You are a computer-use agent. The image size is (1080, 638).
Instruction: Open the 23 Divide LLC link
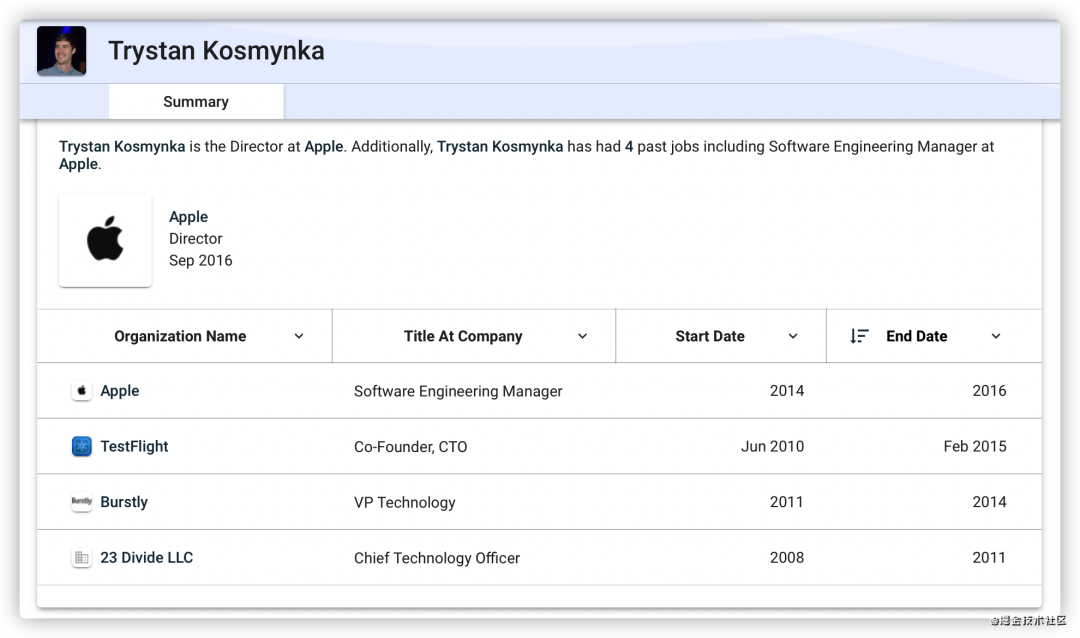(147, 558)
